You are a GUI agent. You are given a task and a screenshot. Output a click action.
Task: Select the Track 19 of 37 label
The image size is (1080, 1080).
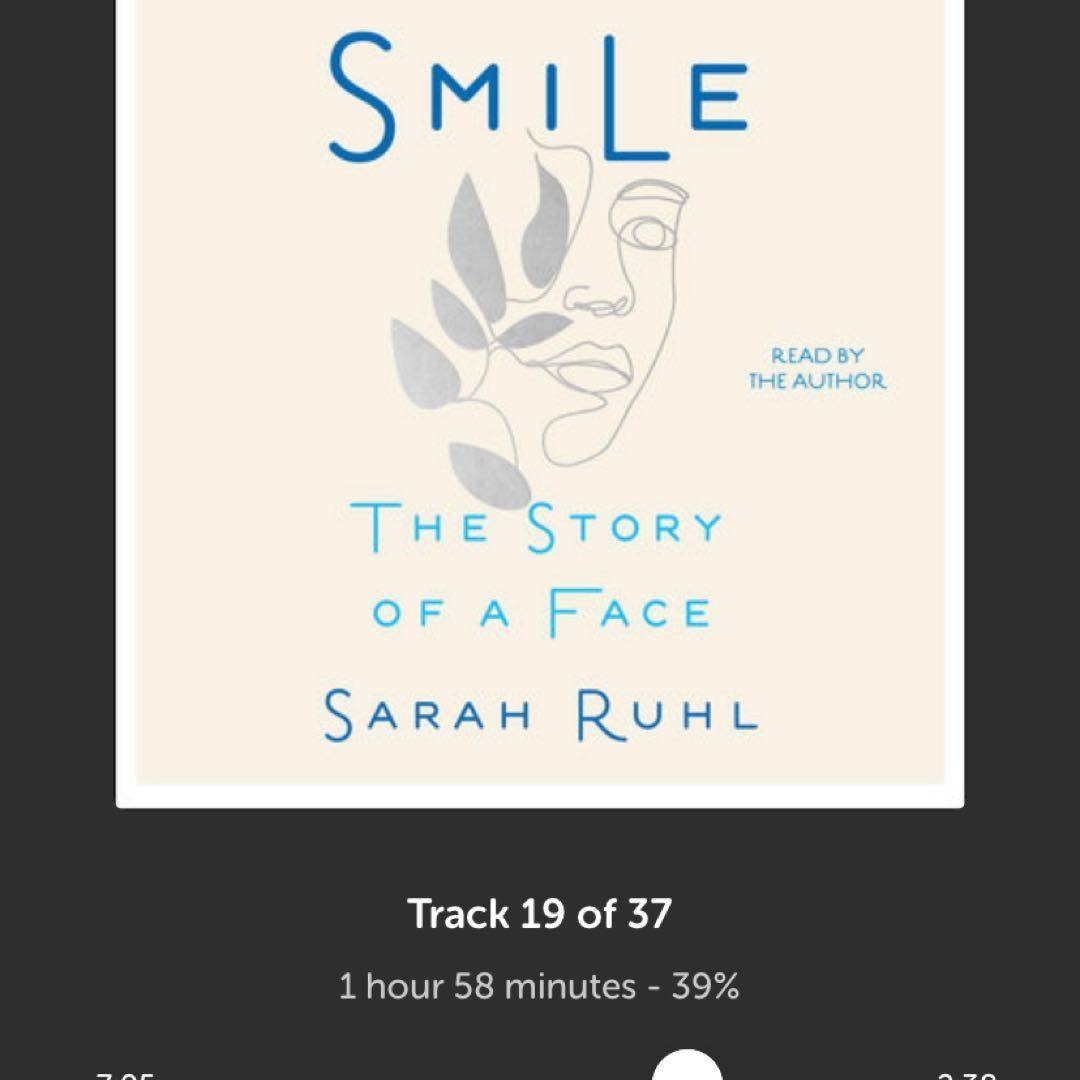pyautogui.click(x=539, y=914)
